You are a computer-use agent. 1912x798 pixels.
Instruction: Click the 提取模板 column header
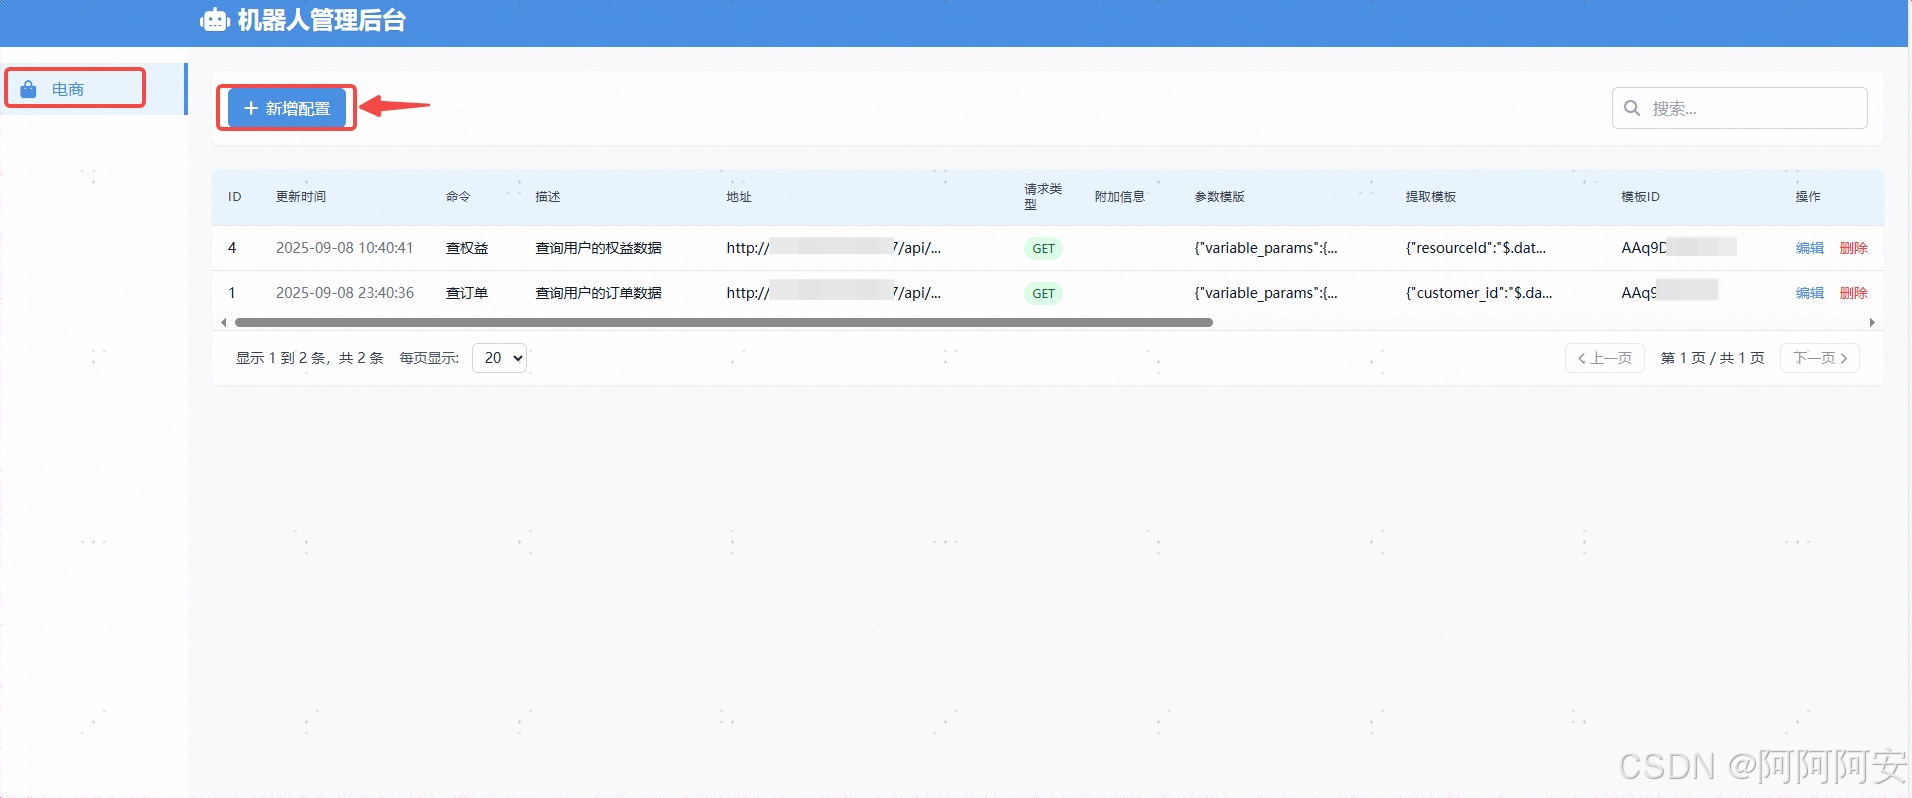tap(1431, 197)
